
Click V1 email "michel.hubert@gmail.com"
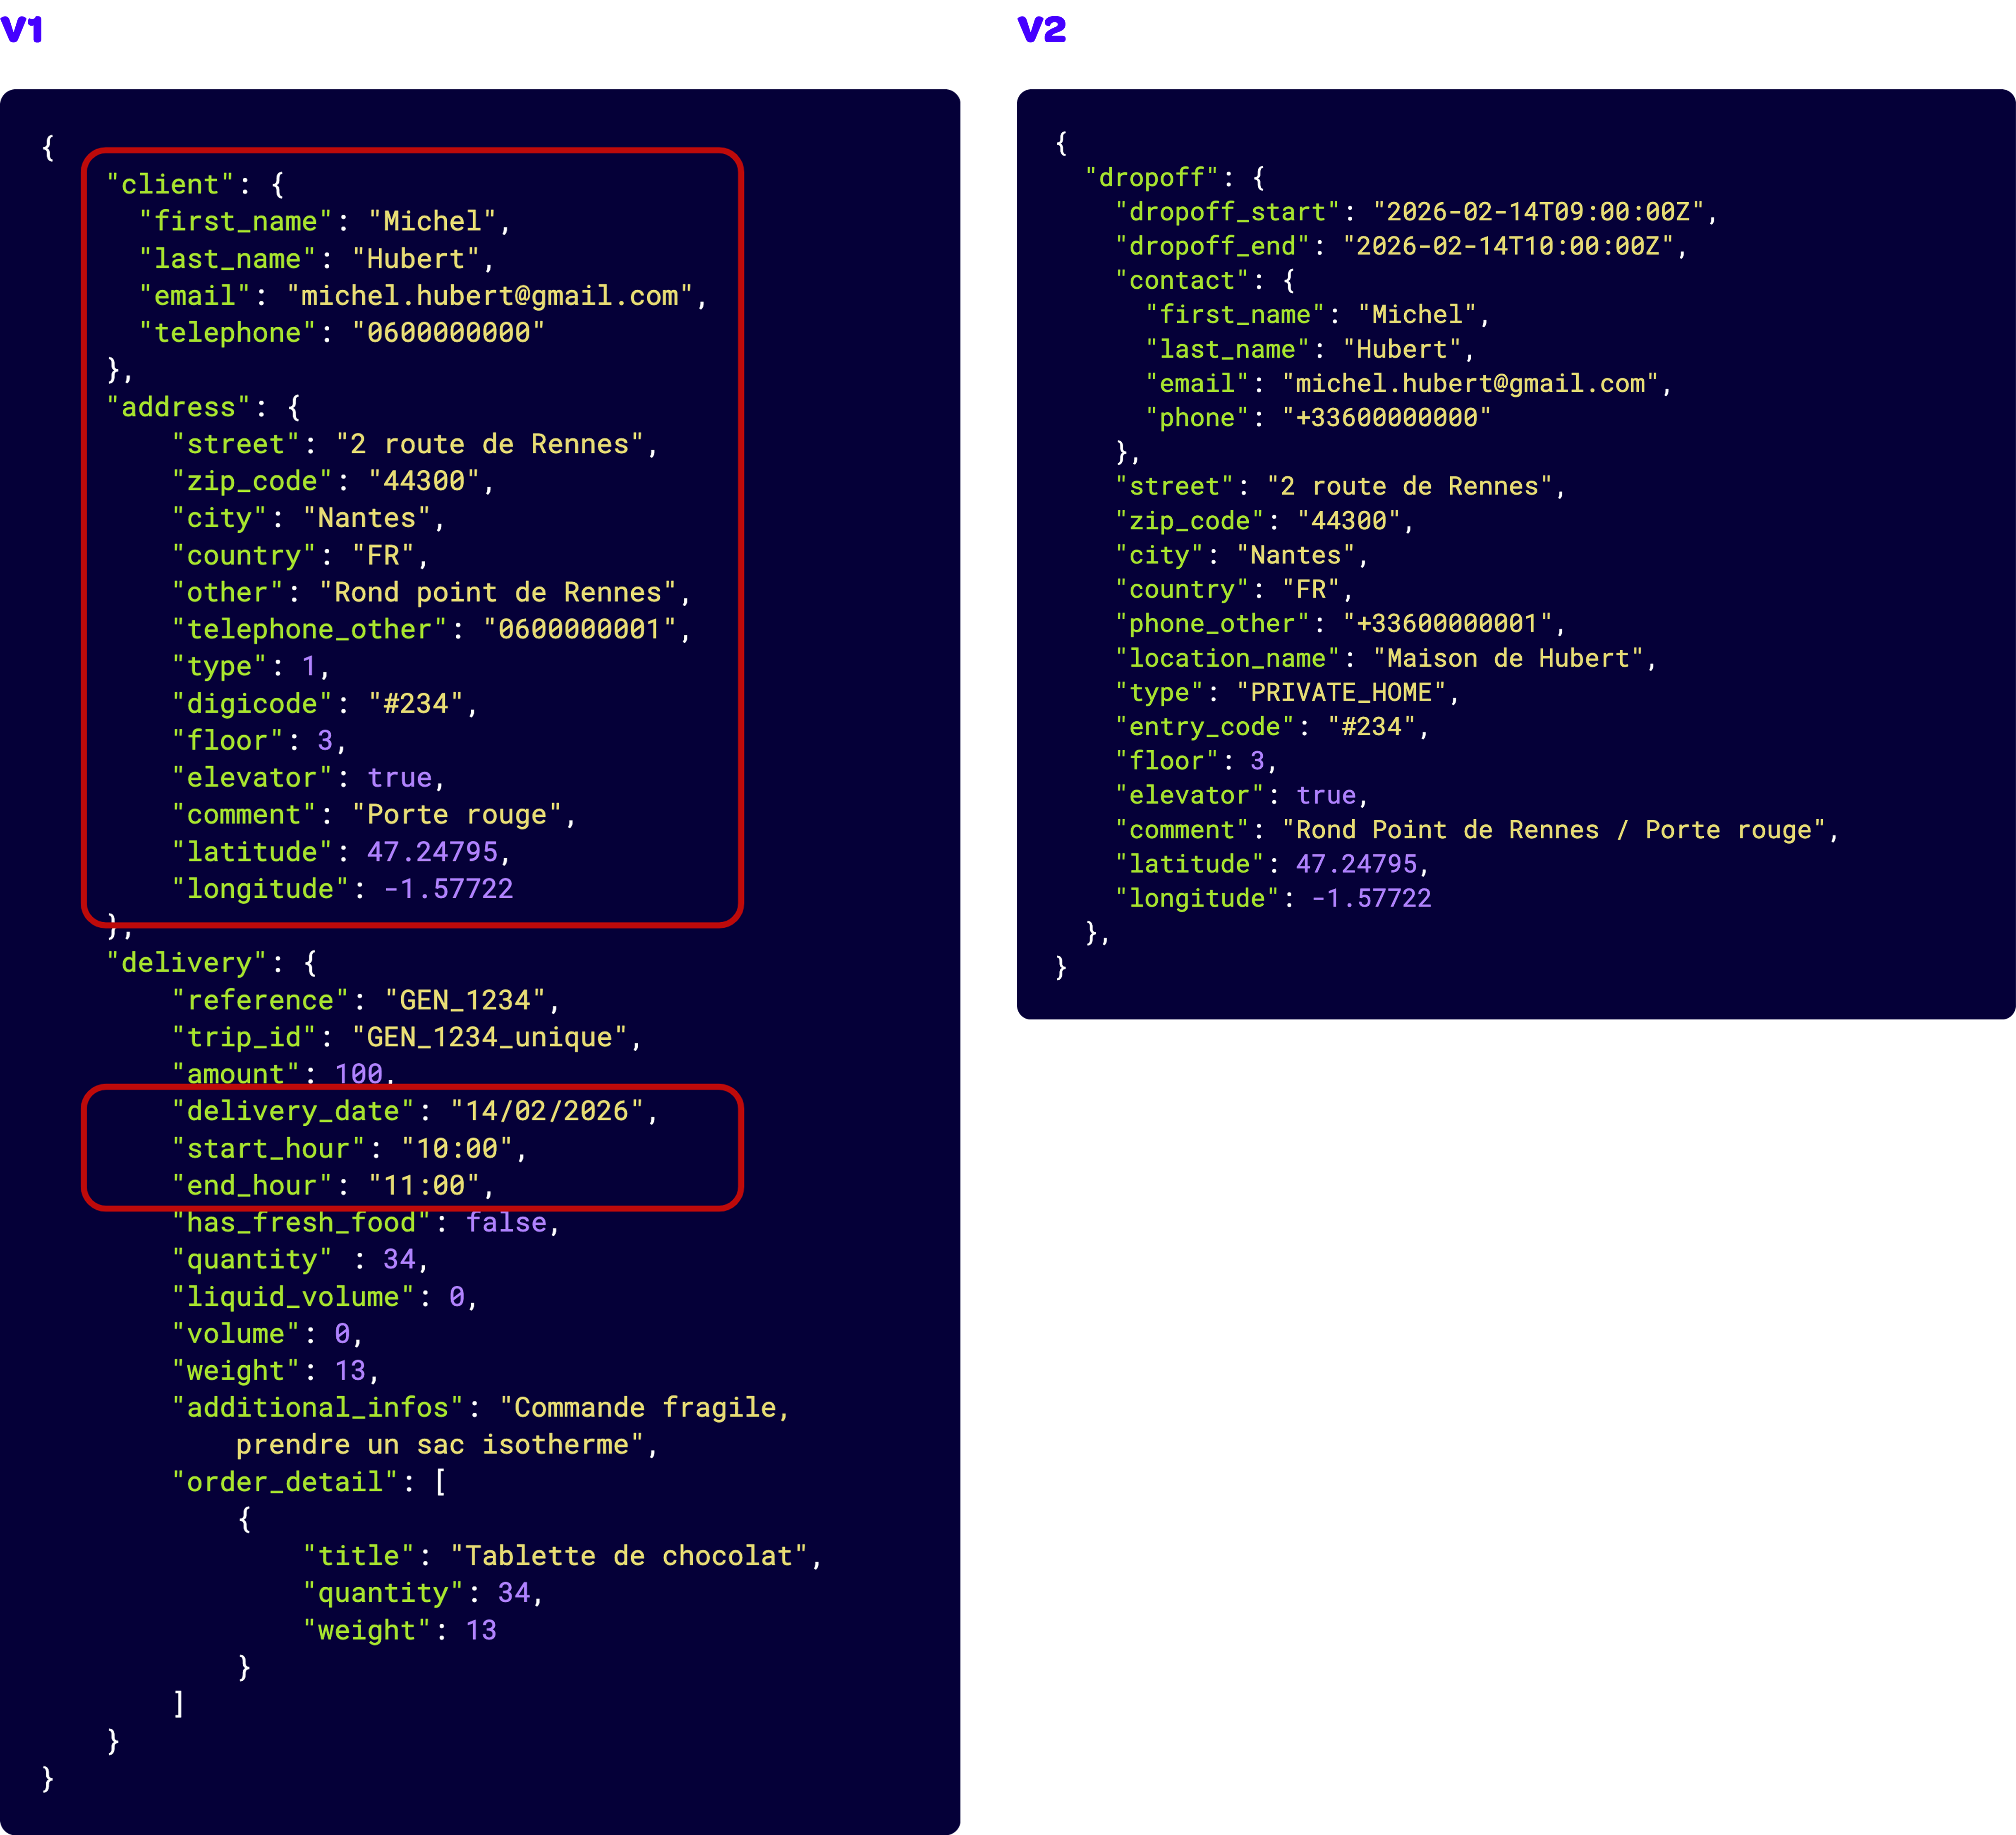(490, 296)
